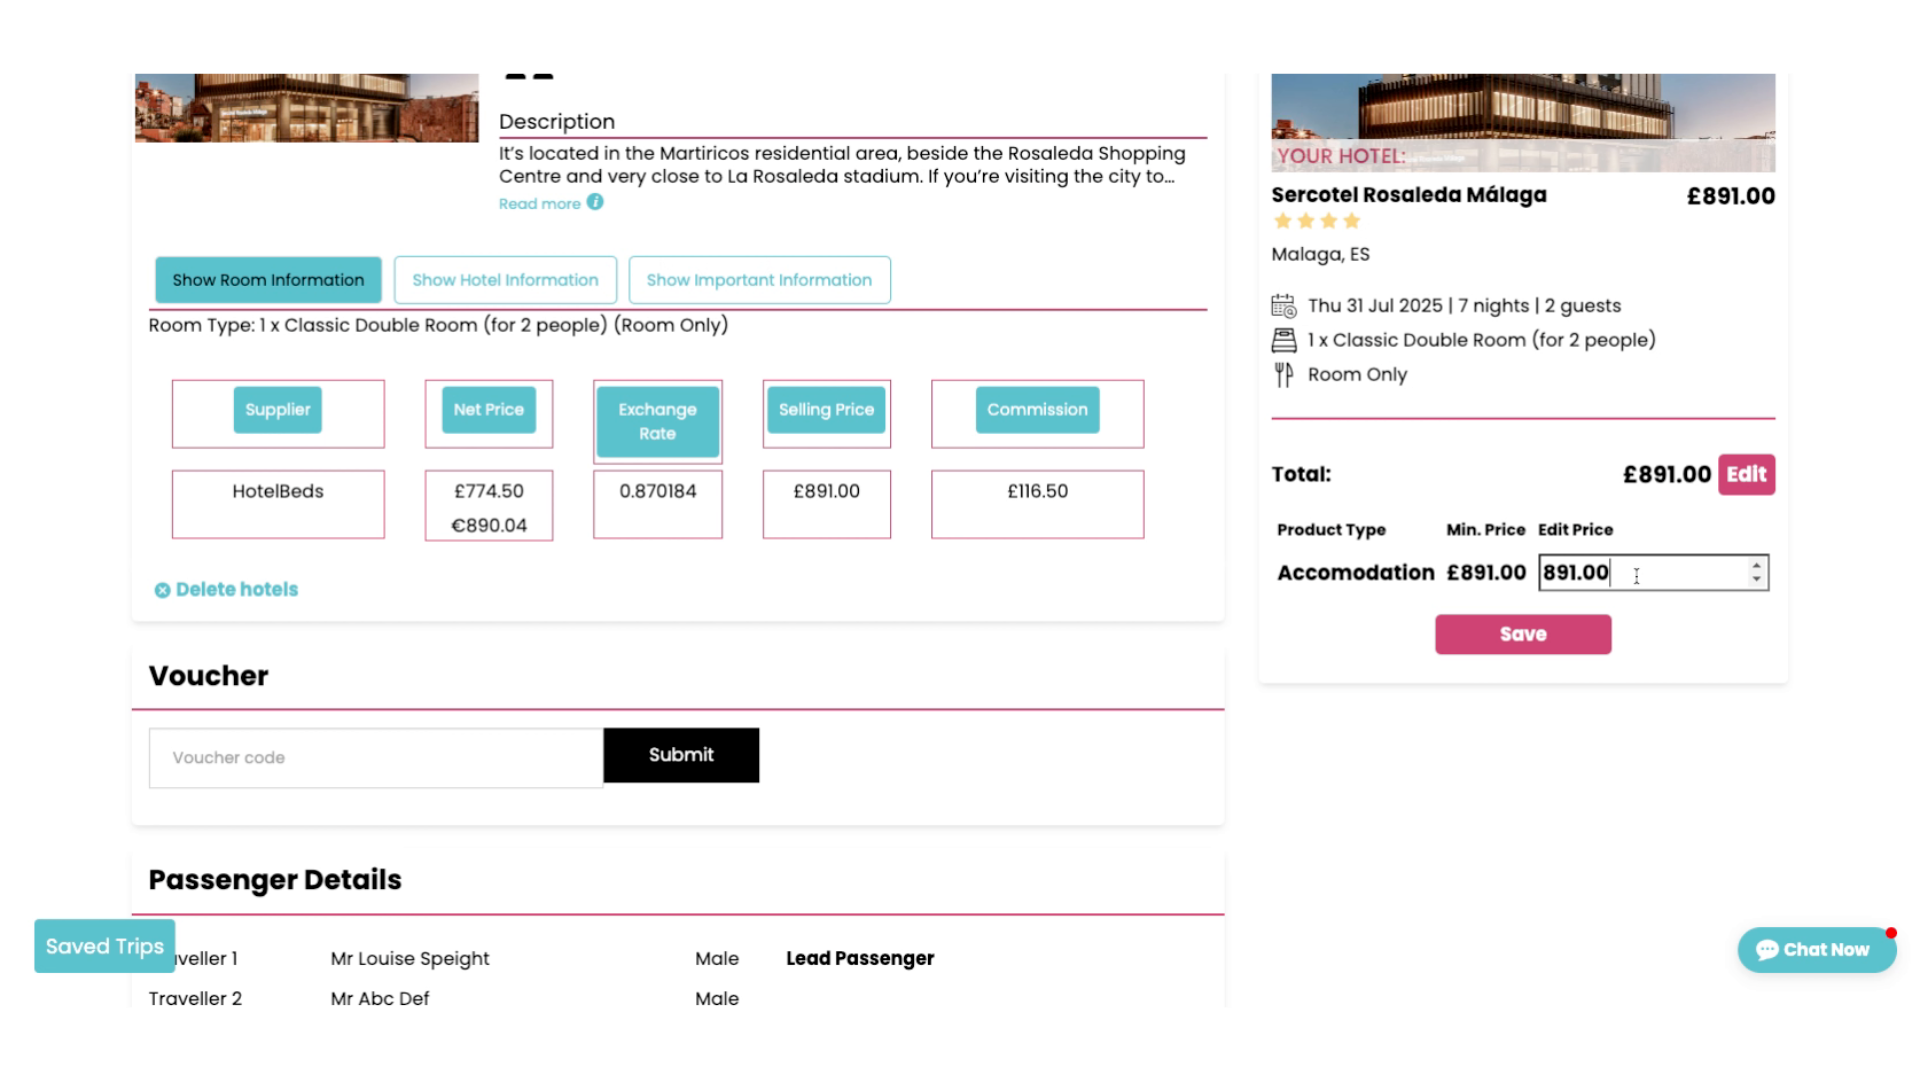Click the hotel thumbnail photo on left

coord(306,107)
